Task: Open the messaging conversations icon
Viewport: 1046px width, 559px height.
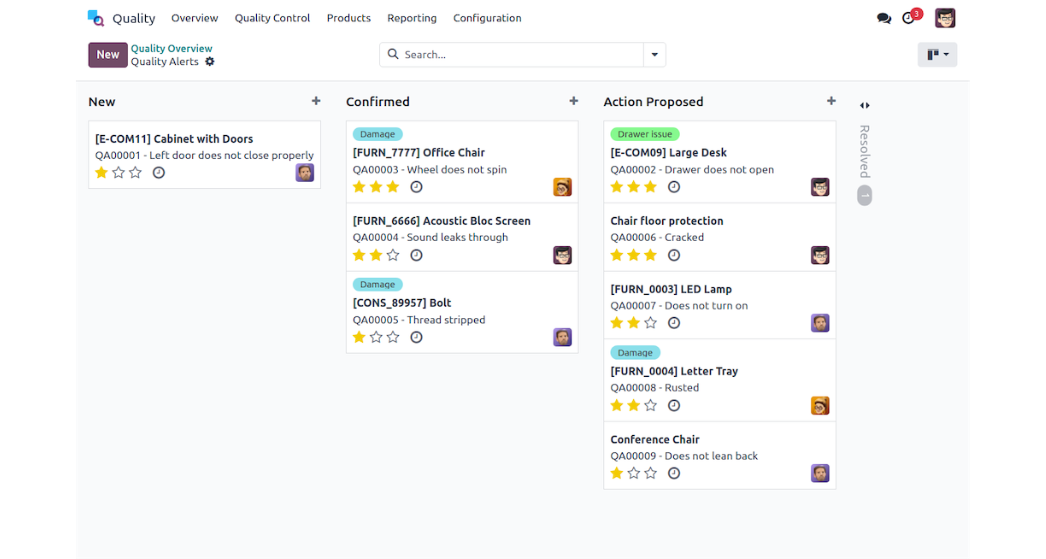Action: pos(884,18)
